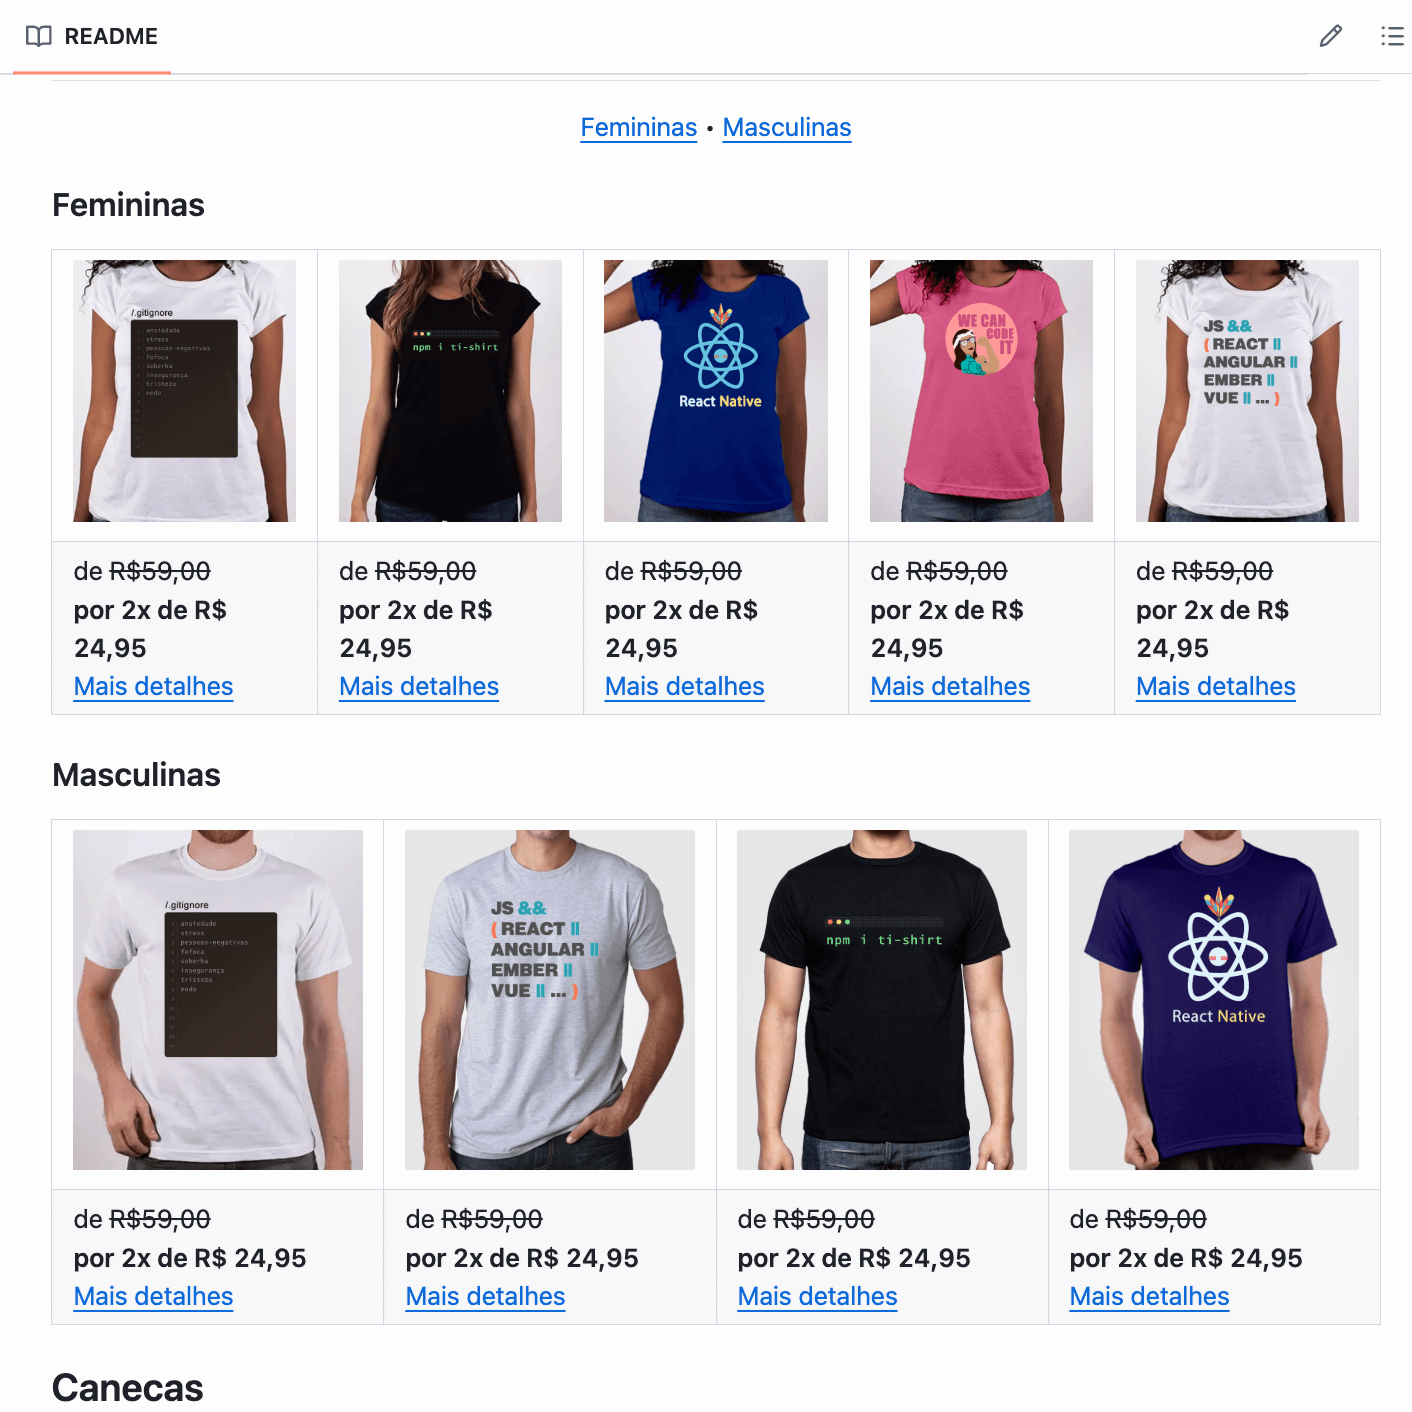The width and height of the screenshot is (1412, 1412).
Task: Open pink We Can Code It shirt image
Action: tap(981, 391)
